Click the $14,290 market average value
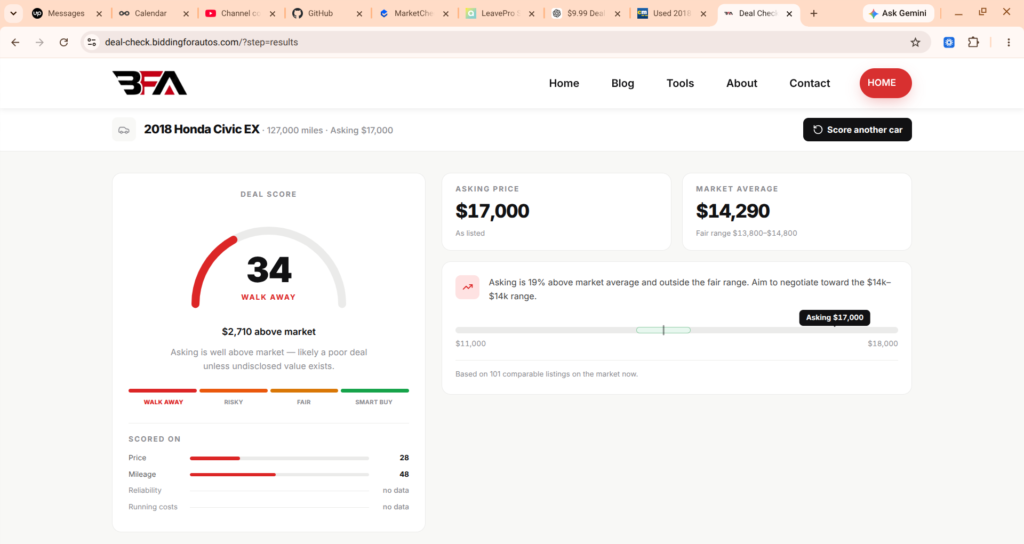 pos(733,211)
